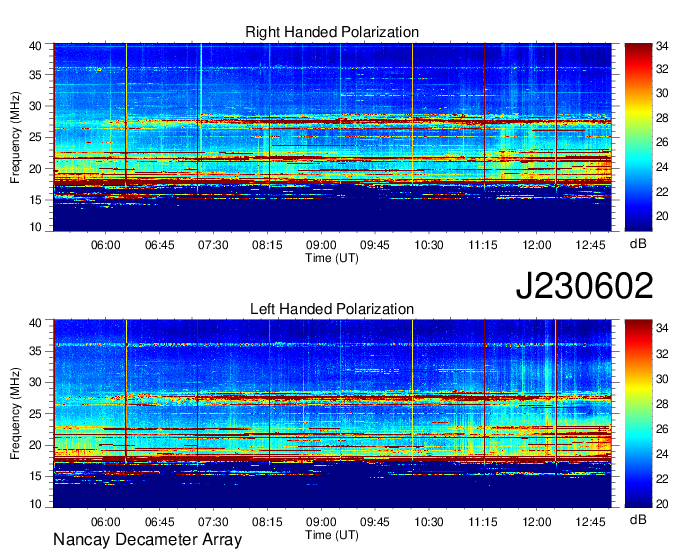This screenshot has height=552, width=680.
Task: Click the top spectrogram color bar
Action: [638, 137]
